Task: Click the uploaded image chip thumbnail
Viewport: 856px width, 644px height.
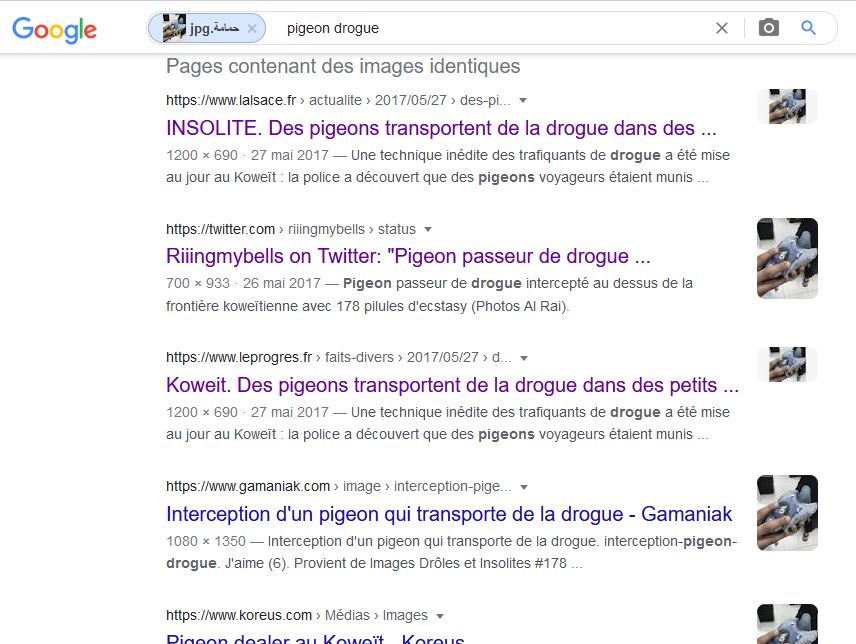Action: [x=174, y=29]
